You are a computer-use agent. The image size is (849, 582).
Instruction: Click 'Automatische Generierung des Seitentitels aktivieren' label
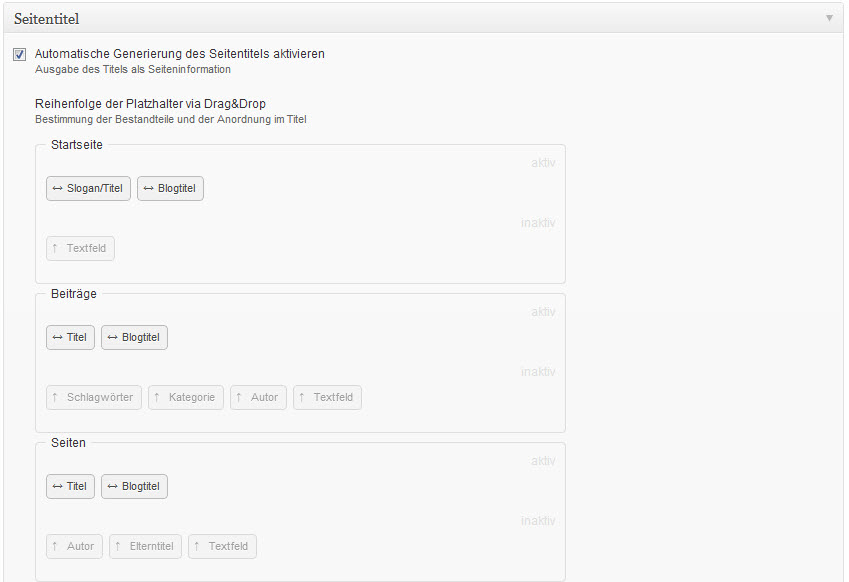tap(180, 54)
